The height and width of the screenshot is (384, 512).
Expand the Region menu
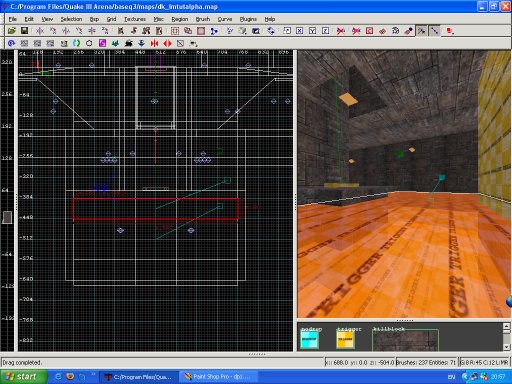tap(180, 19)
